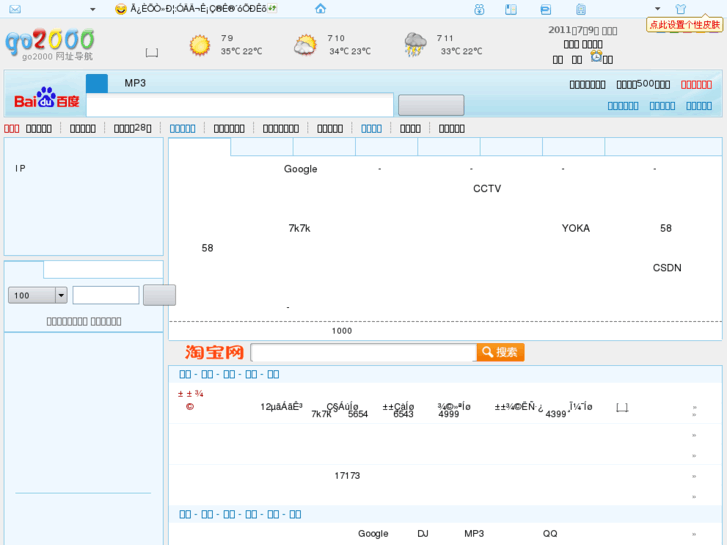This screenshot has height=545, width=727.
Task: Focus the Taobao search input field
Action: point(364,353)
